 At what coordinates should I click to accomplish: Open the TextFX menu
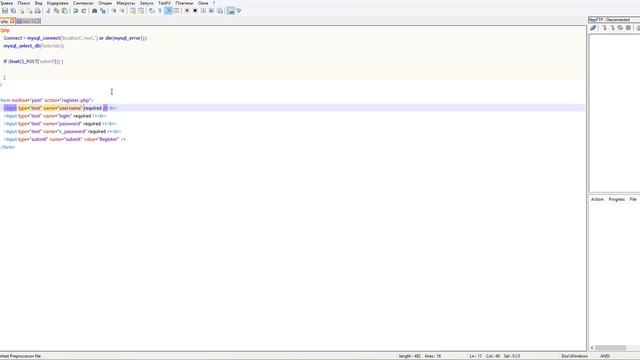tap(164, 3)
